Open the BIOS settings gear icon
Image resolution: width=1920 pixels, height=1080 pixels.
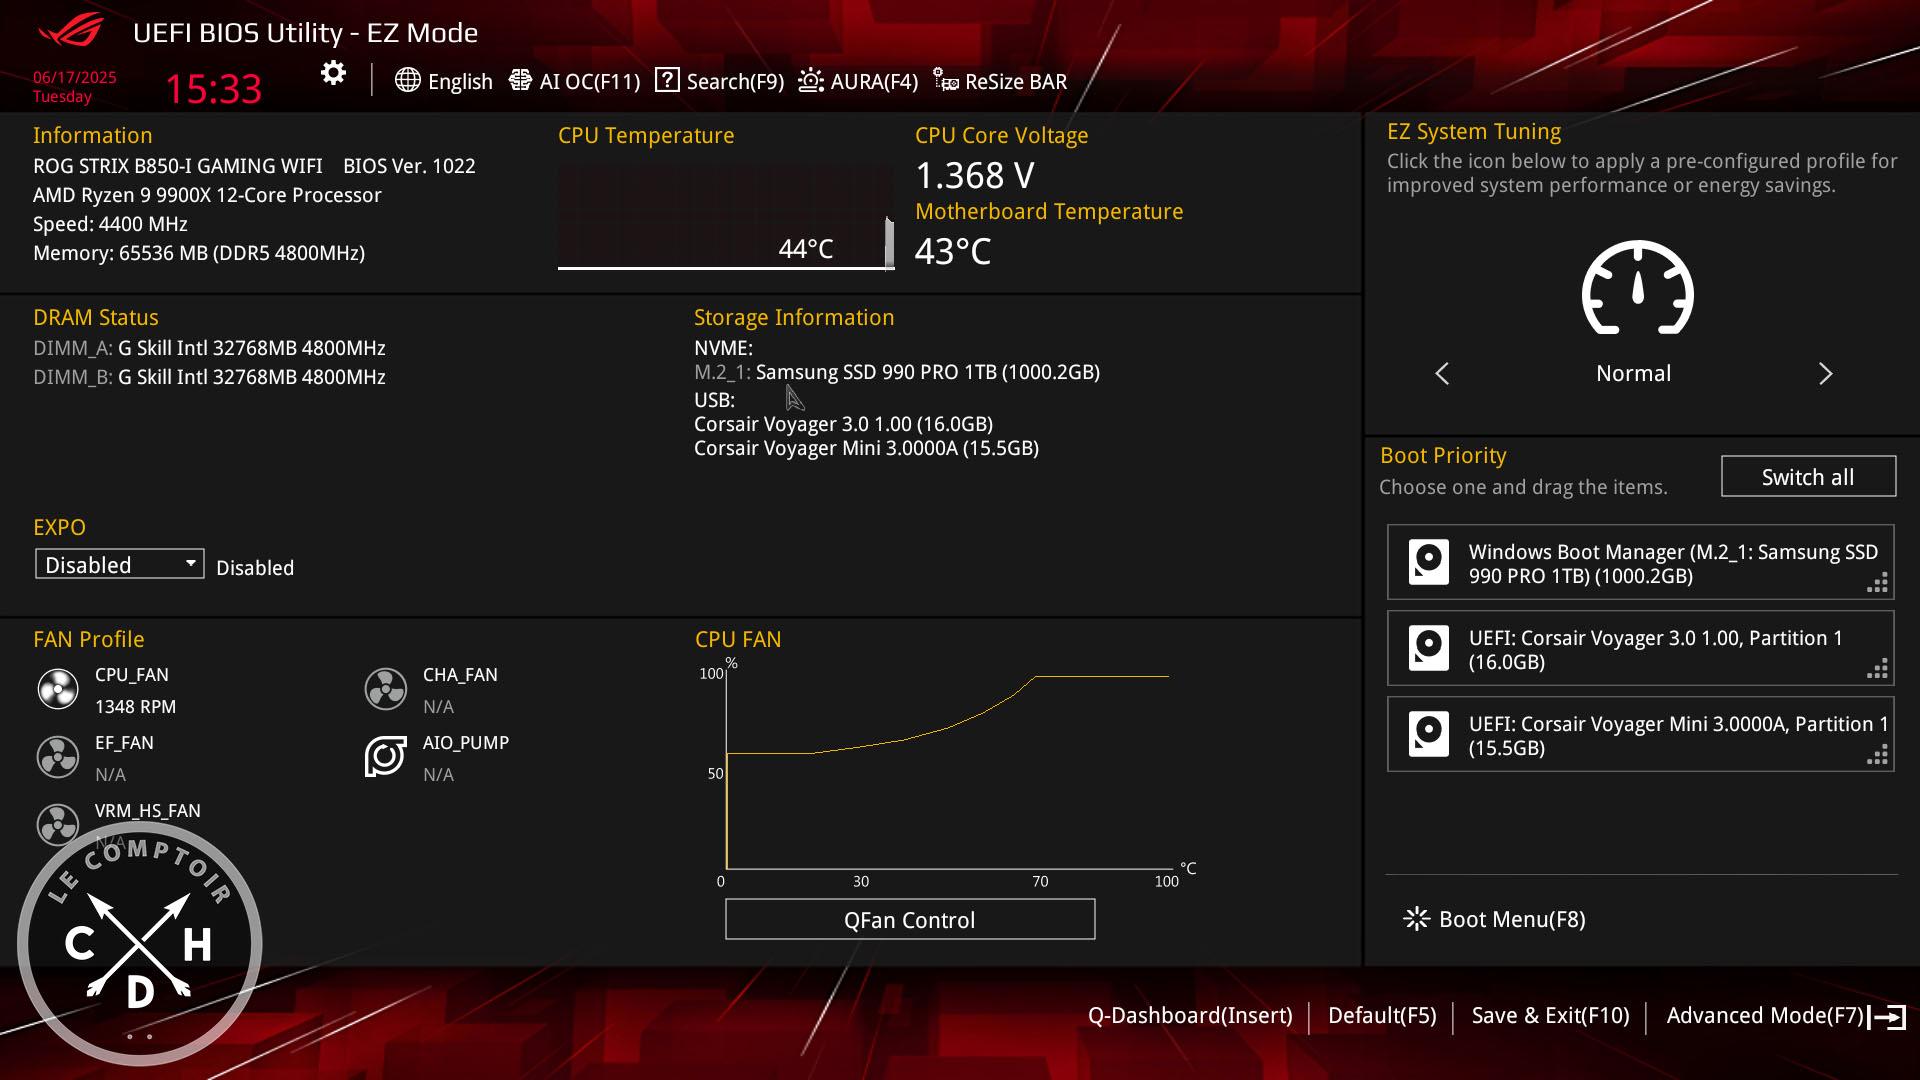pyautogui.click(x=333, y=72)
